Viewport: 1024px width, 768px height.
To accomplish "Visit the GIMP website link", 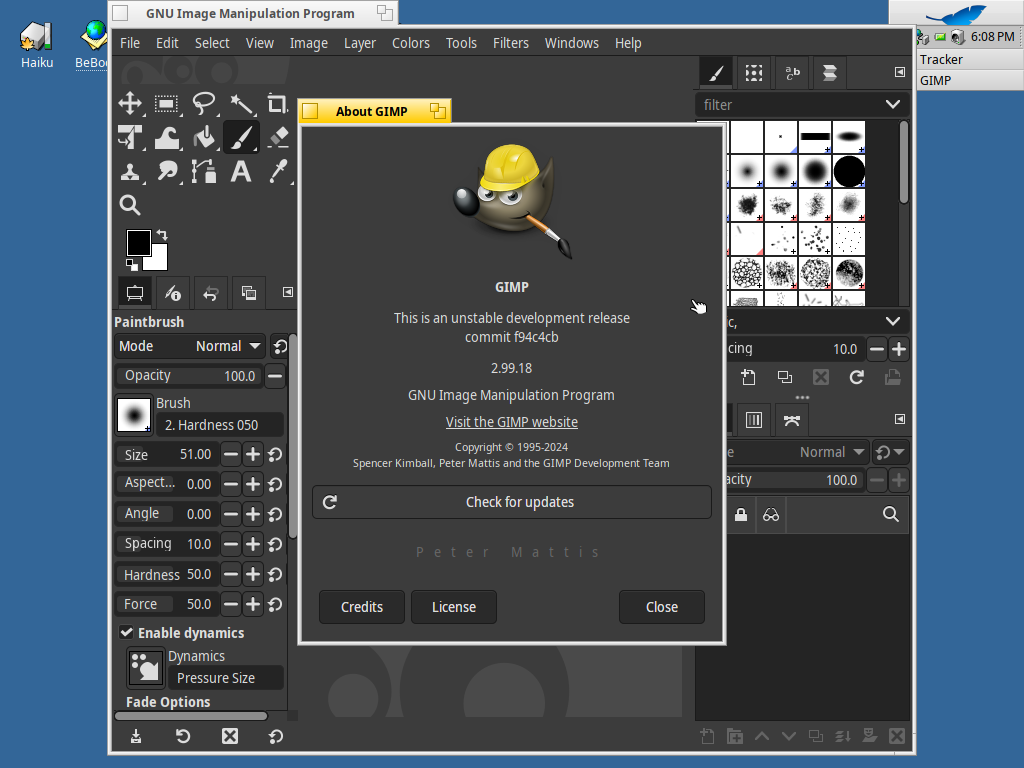I will point(511,422).
